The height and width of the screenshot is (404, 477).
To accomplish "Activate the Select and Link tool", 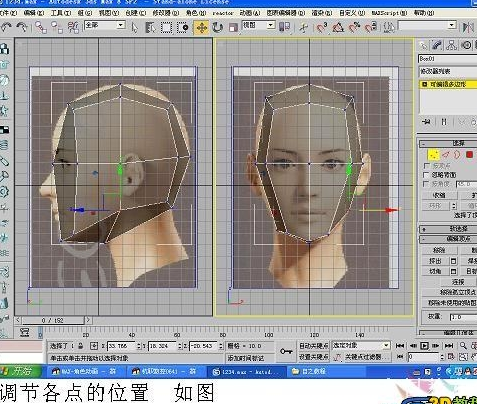I will pyautogui.click(x=40, y=27).
